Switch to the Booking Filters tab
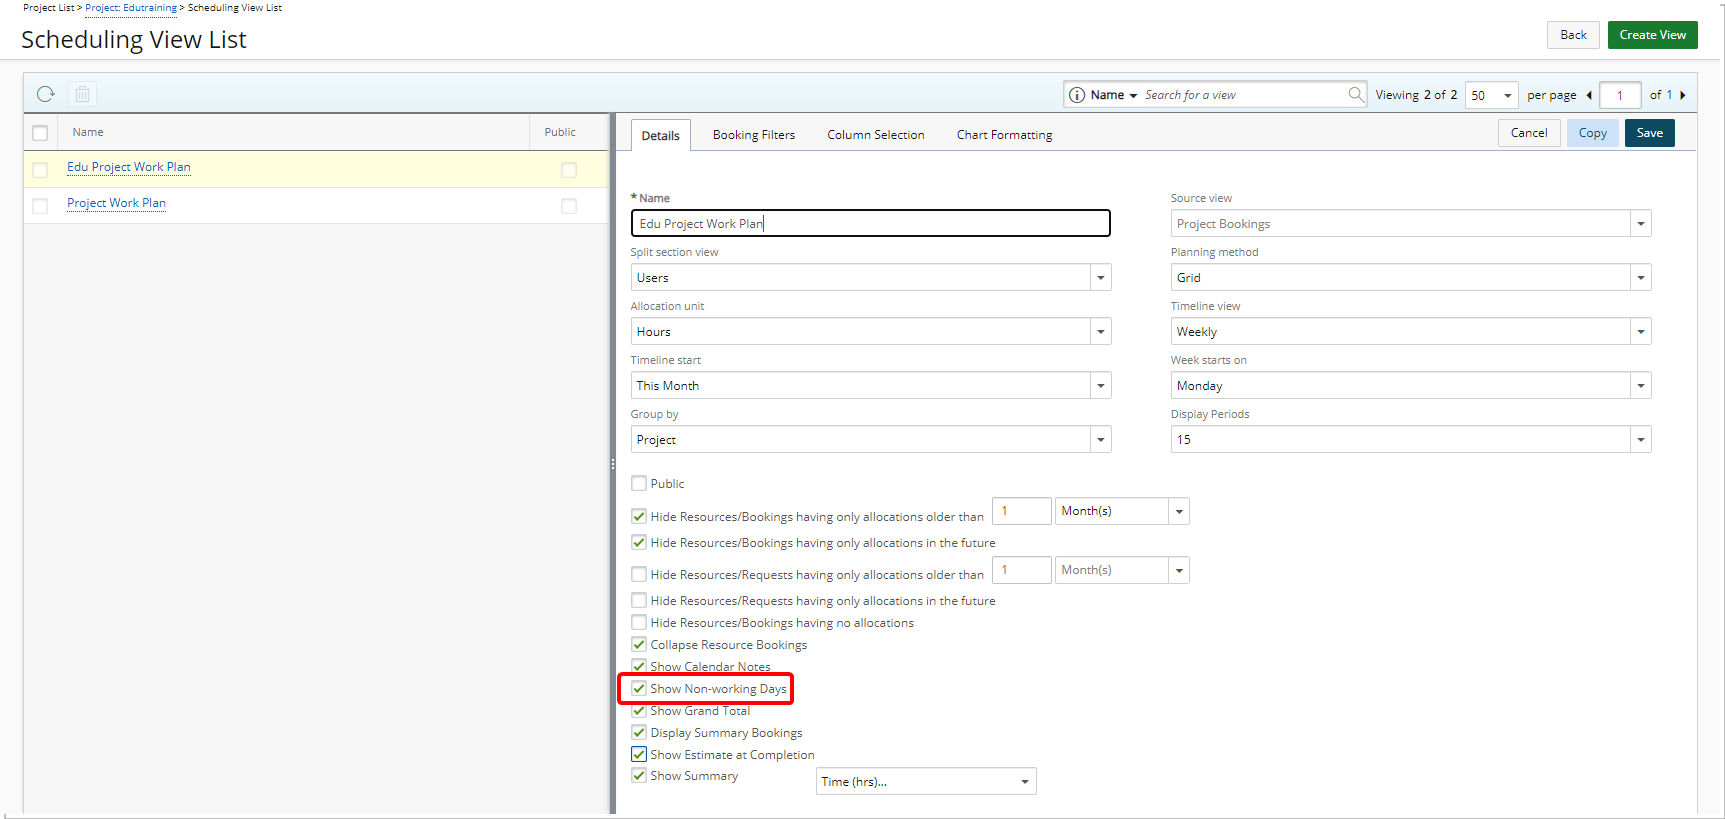 (x=753, y=135)
